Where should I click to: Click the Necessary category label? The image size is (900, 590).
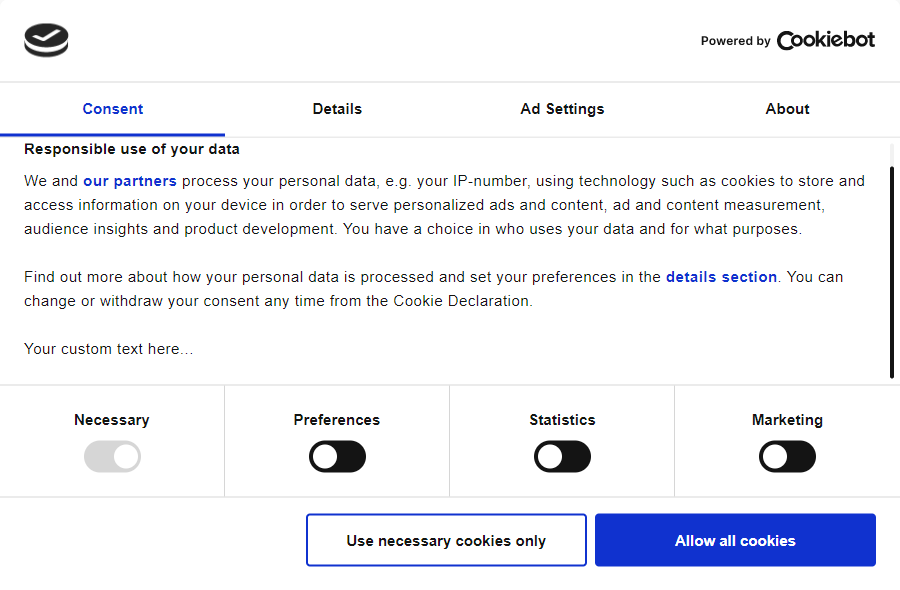[112, 420]
